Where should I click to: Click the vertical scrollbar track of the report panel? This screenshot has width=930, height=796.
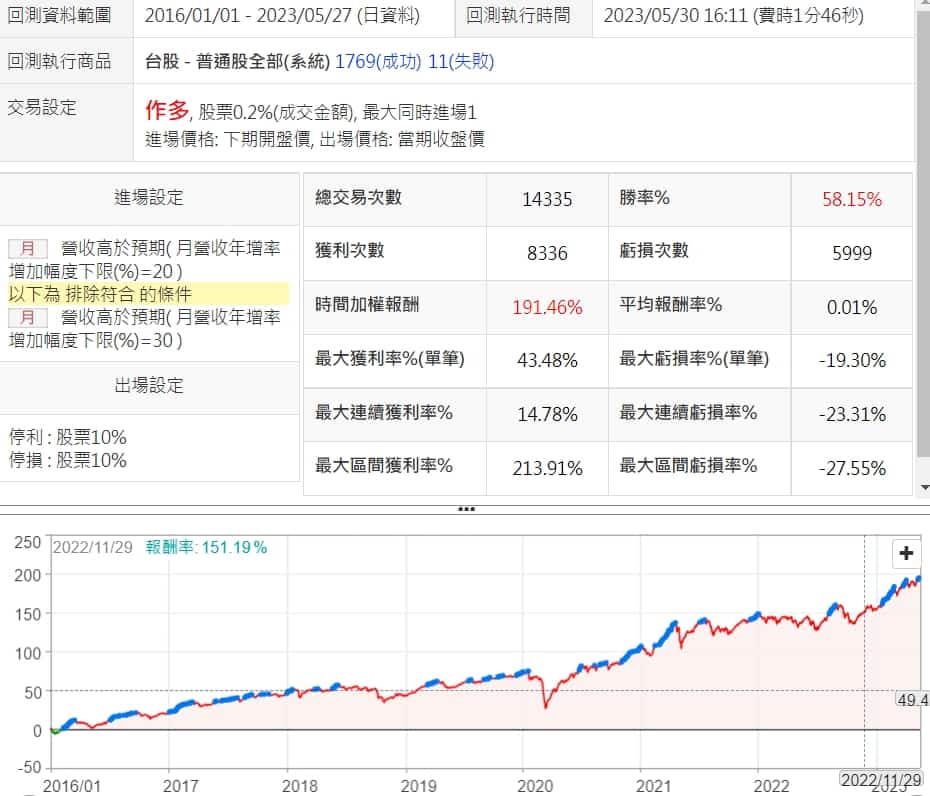922,250
